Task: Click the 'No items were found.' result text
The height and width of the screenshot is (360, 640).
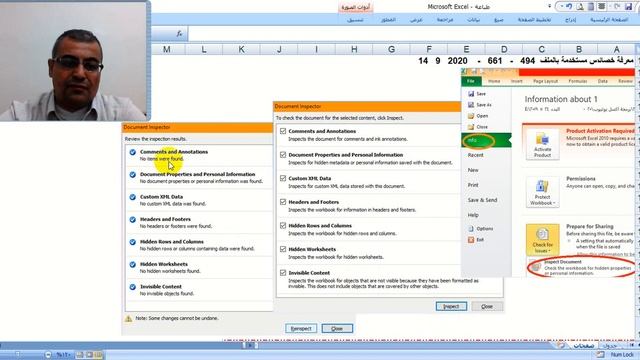Action: tap(162, 159)
